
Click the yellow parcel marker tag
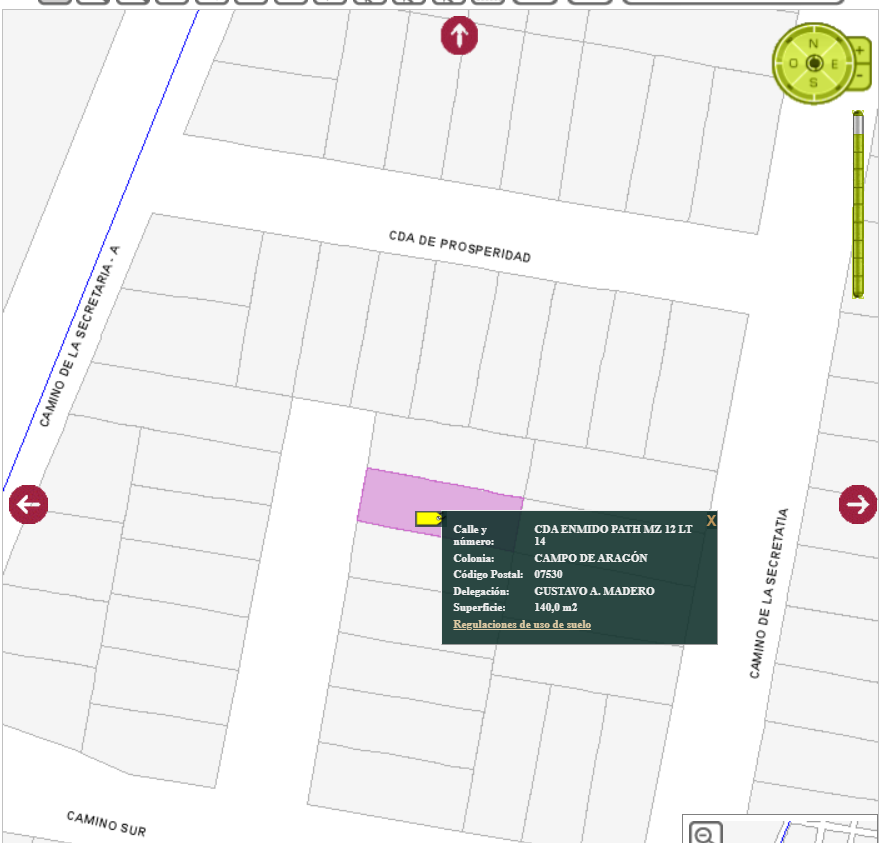(430, 518)
